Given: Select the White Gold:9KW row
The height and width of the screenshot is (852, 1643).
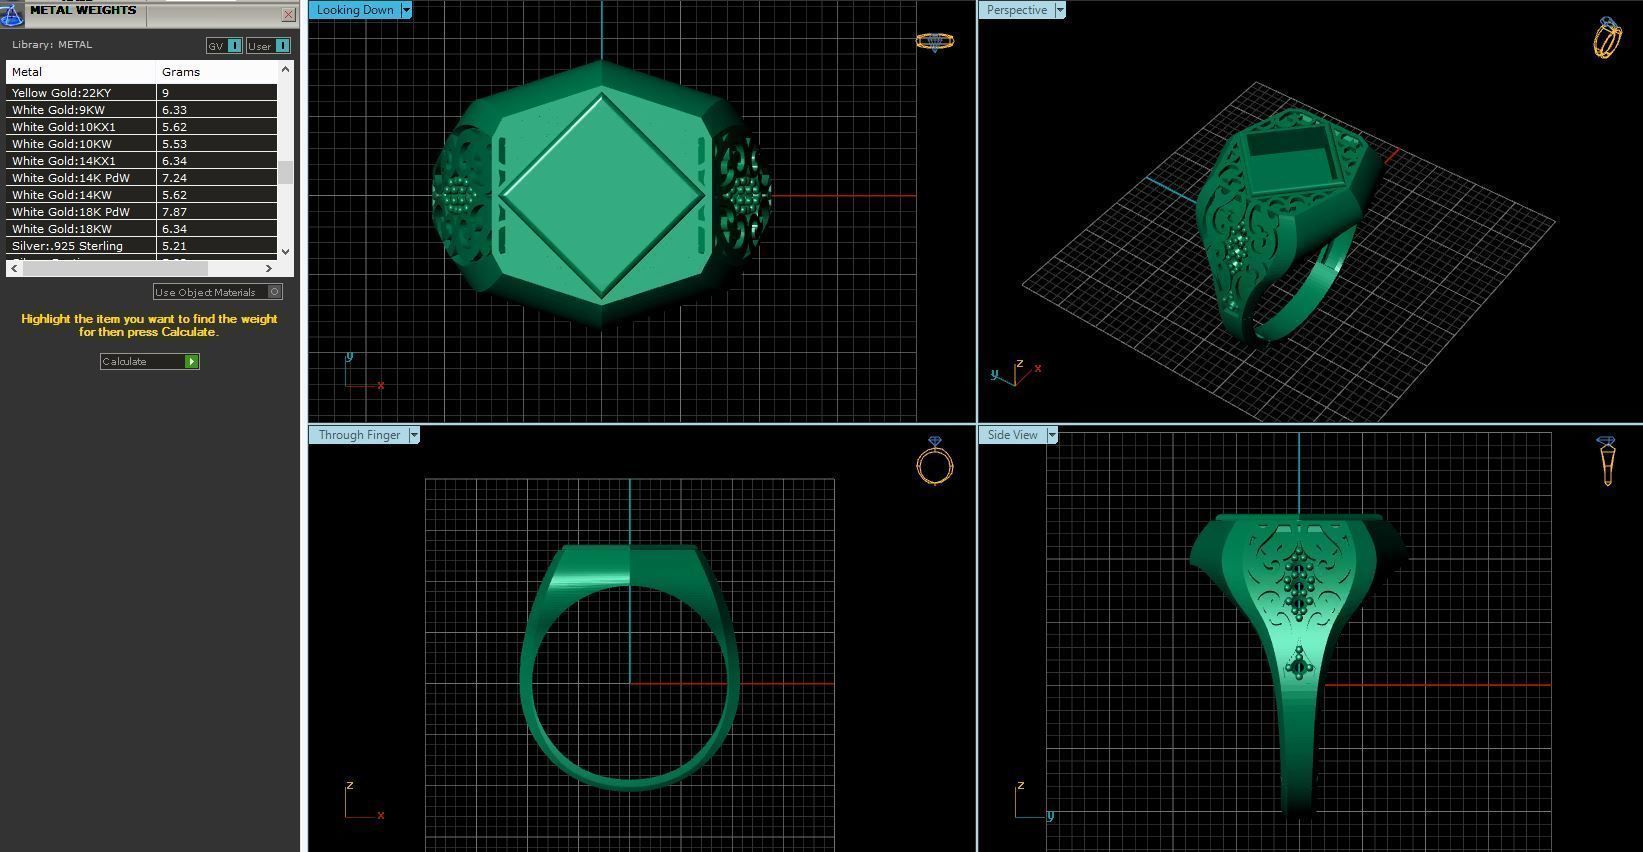Looking at the screenshot, I should [x=141, y=109].
